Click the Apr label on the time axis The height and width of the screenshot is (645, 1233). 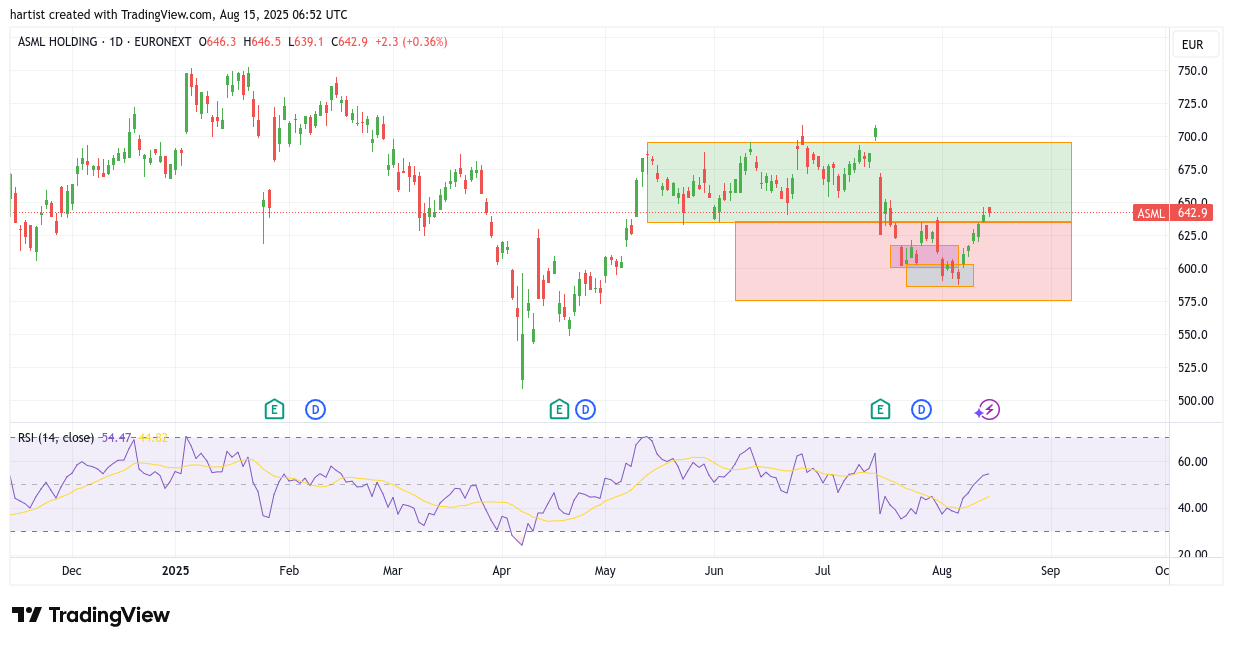point(502,571)
